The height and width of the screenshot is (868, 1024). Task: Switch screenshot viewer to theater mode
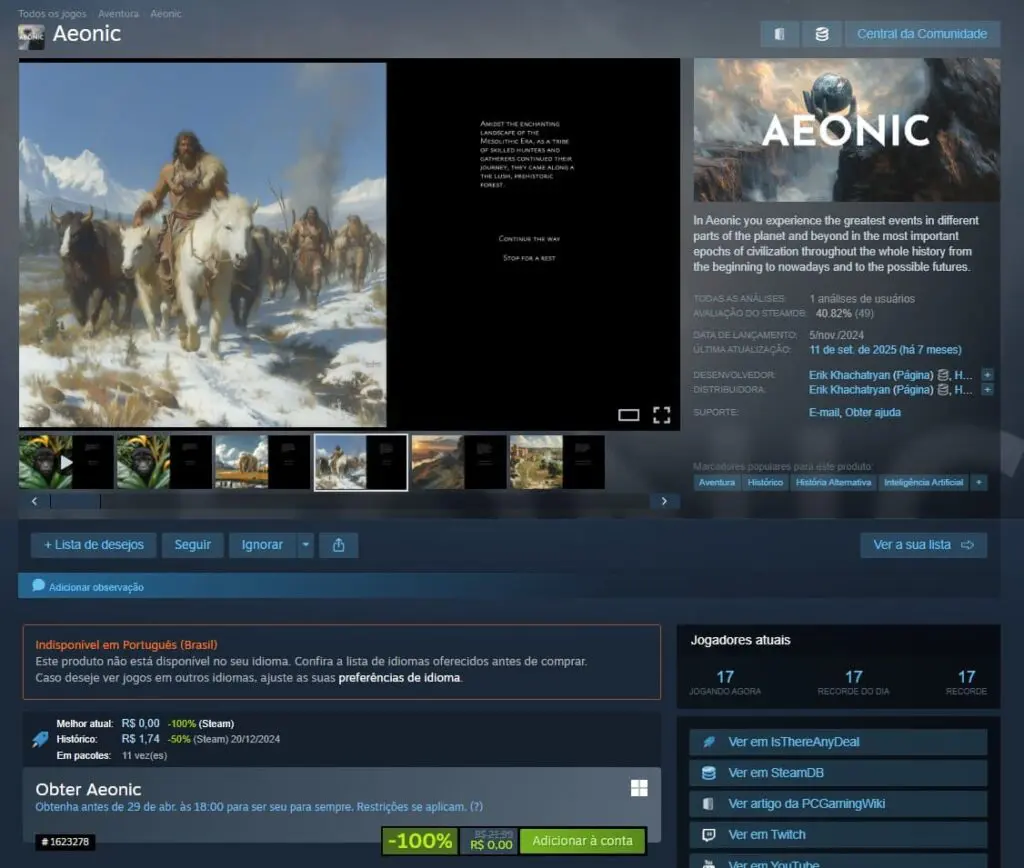pos(628,414)
